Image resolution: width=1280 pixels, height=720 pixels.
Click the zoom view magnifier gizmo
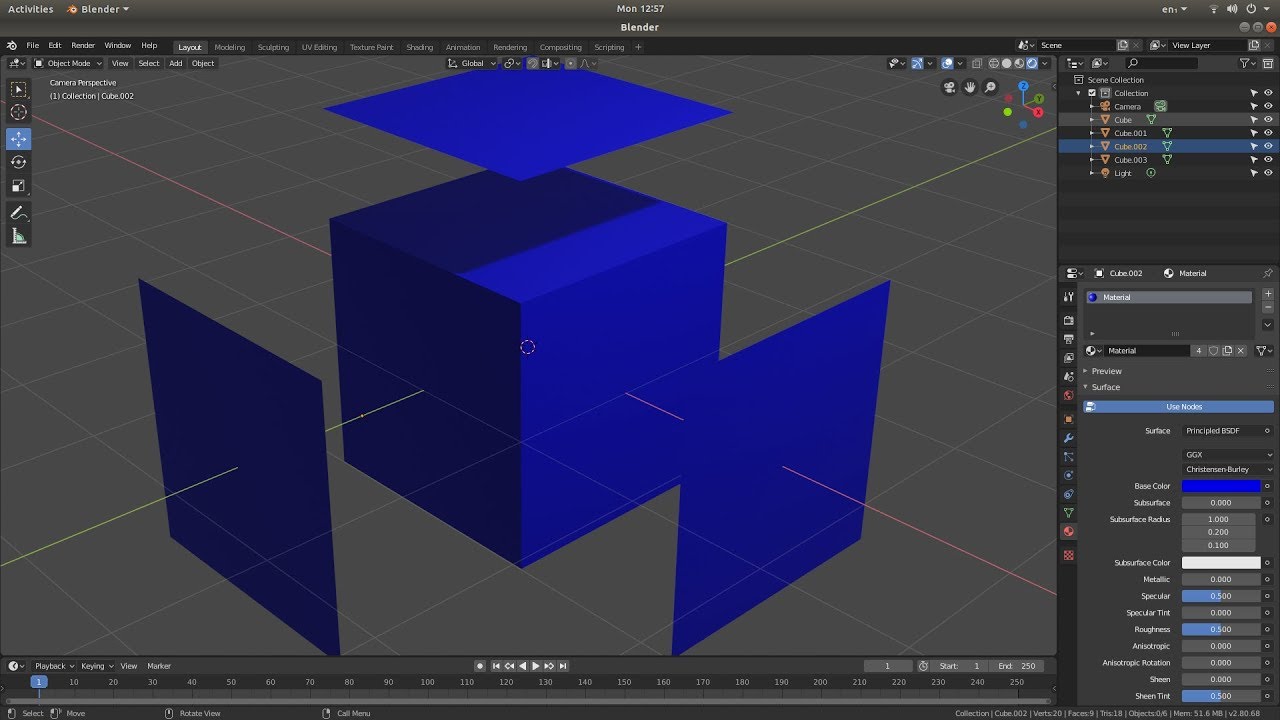click(990, 87)
